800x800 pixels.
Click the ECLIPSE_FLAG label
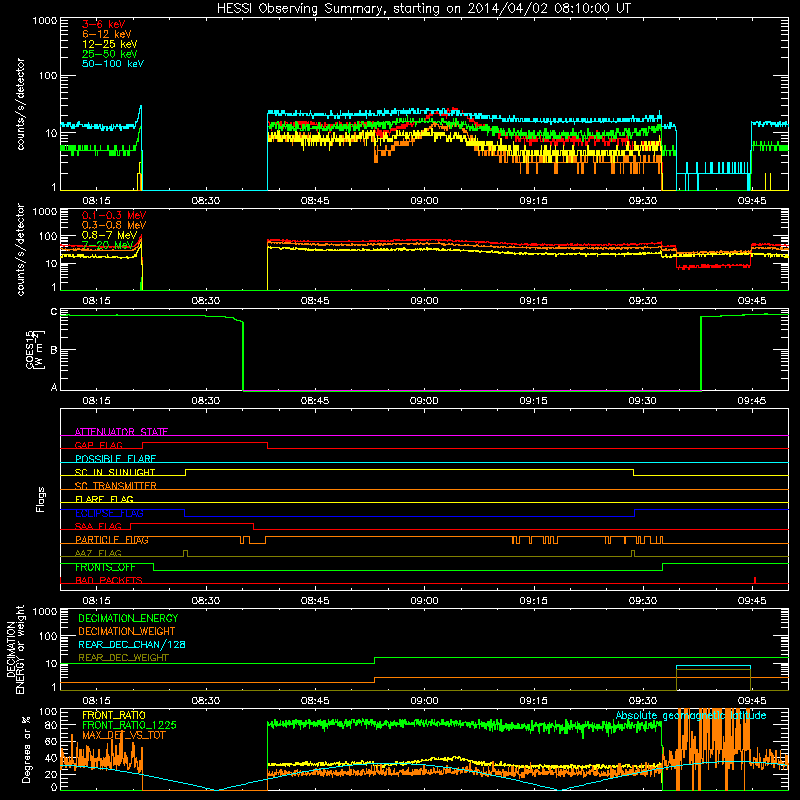(109, 513)
